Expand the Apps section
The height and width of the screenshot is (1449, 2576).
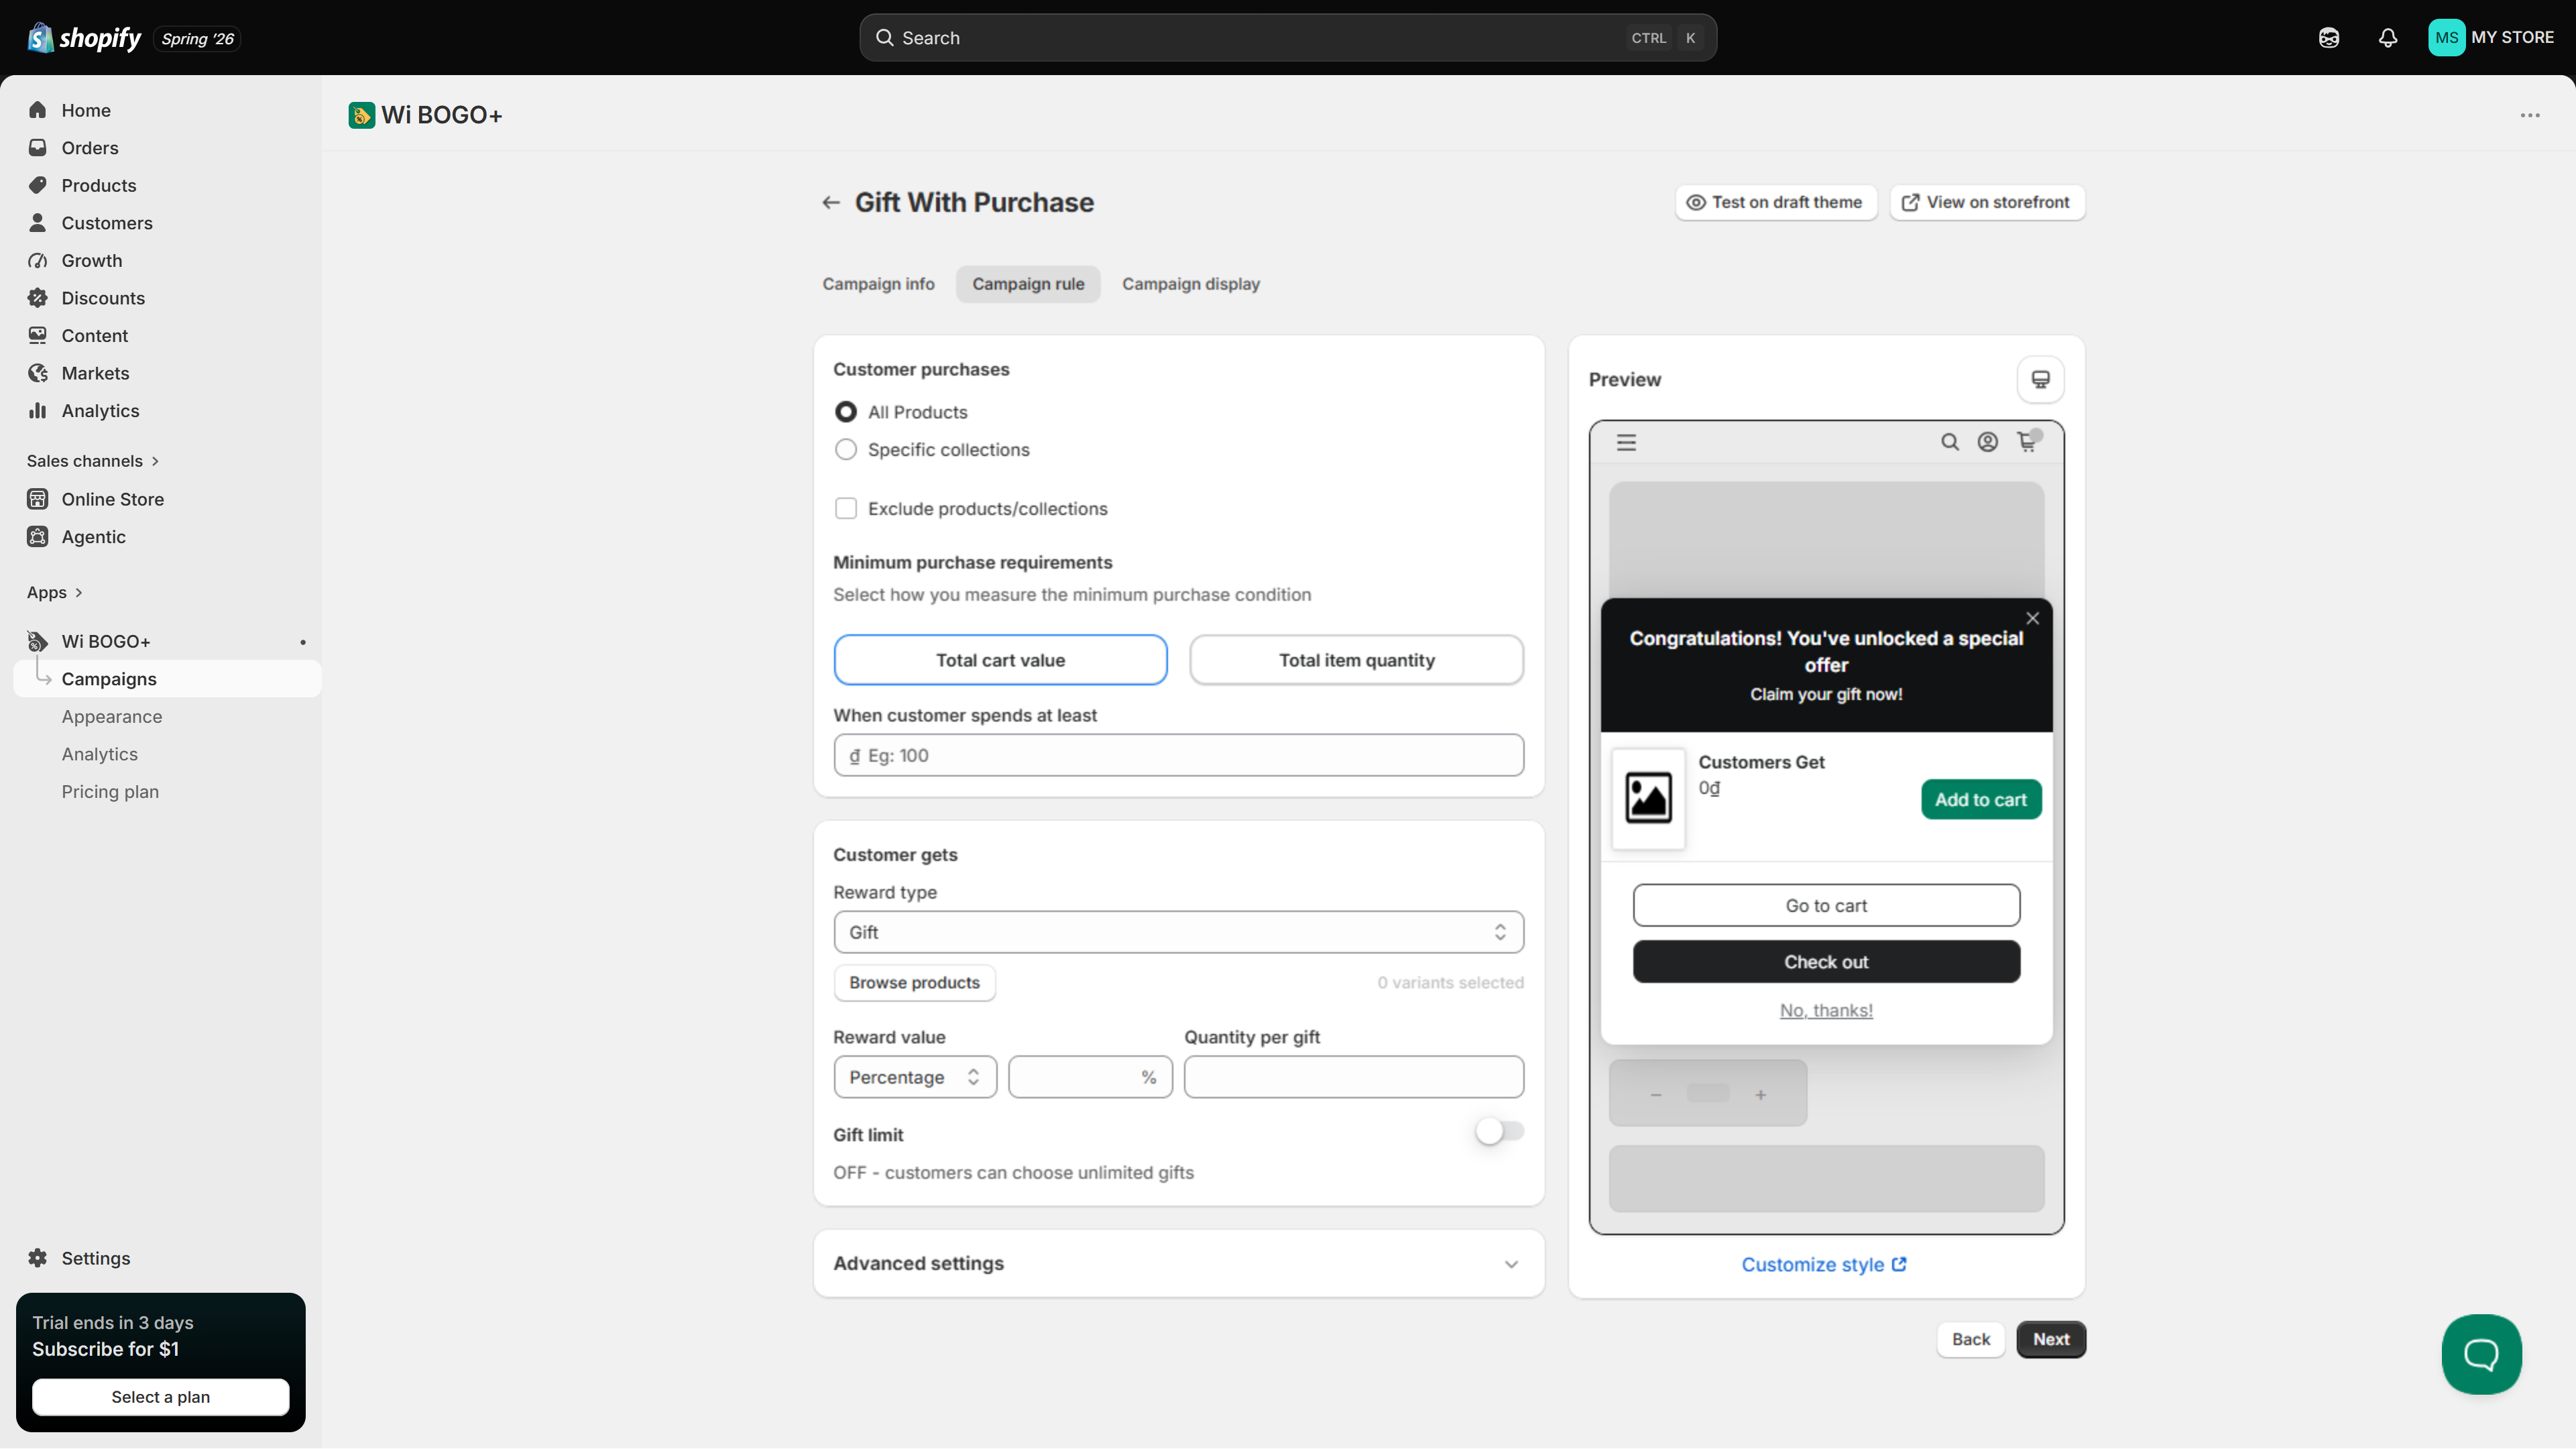pos(55,593)
